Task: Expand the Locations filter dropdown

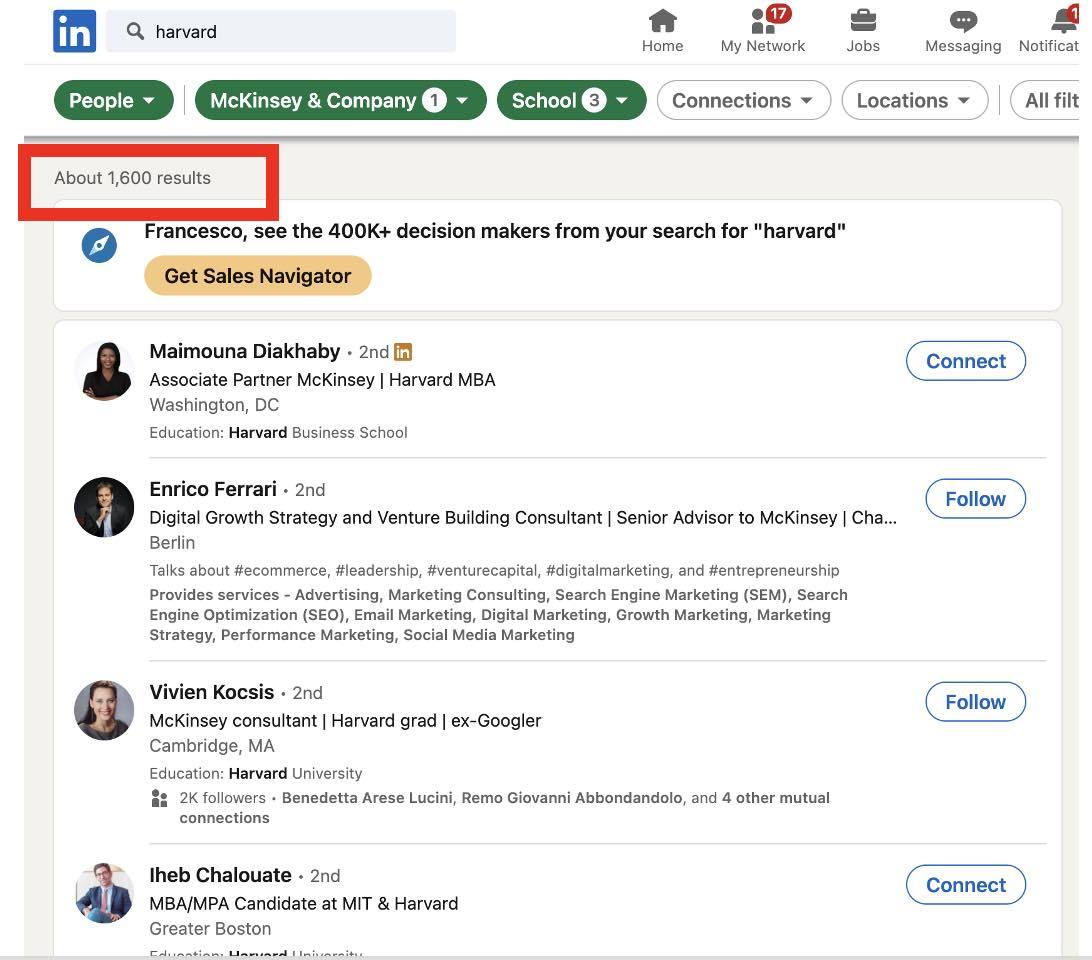Action: pyautogui.click(x=914, y=100)
